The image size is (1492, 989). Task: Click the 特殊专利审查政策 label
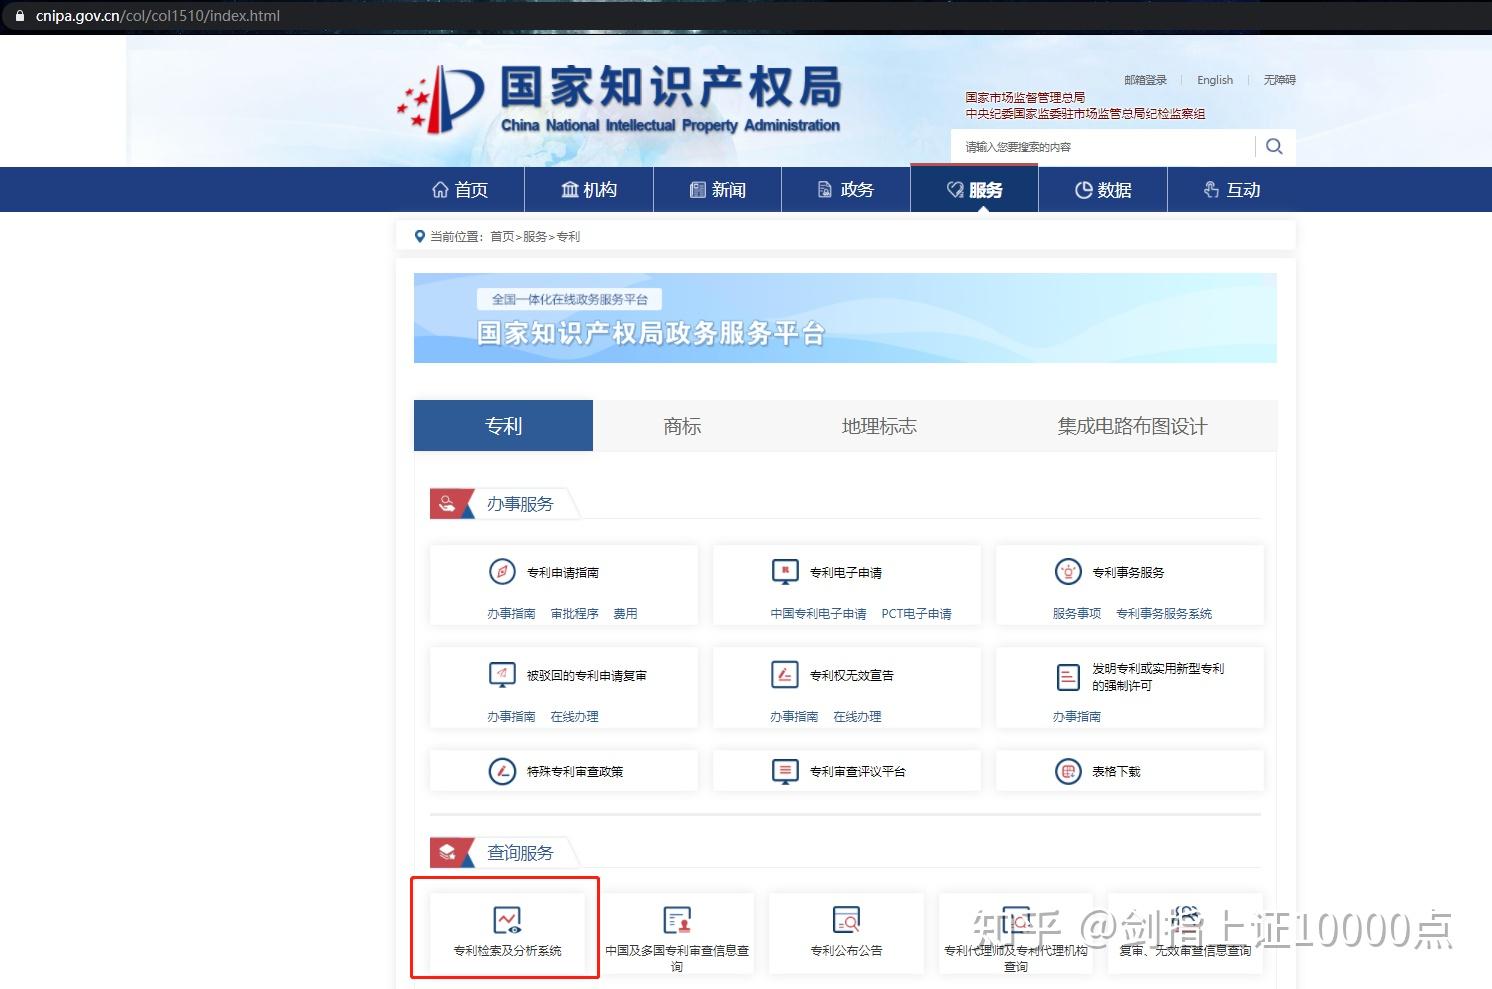[x=574, y=771]
